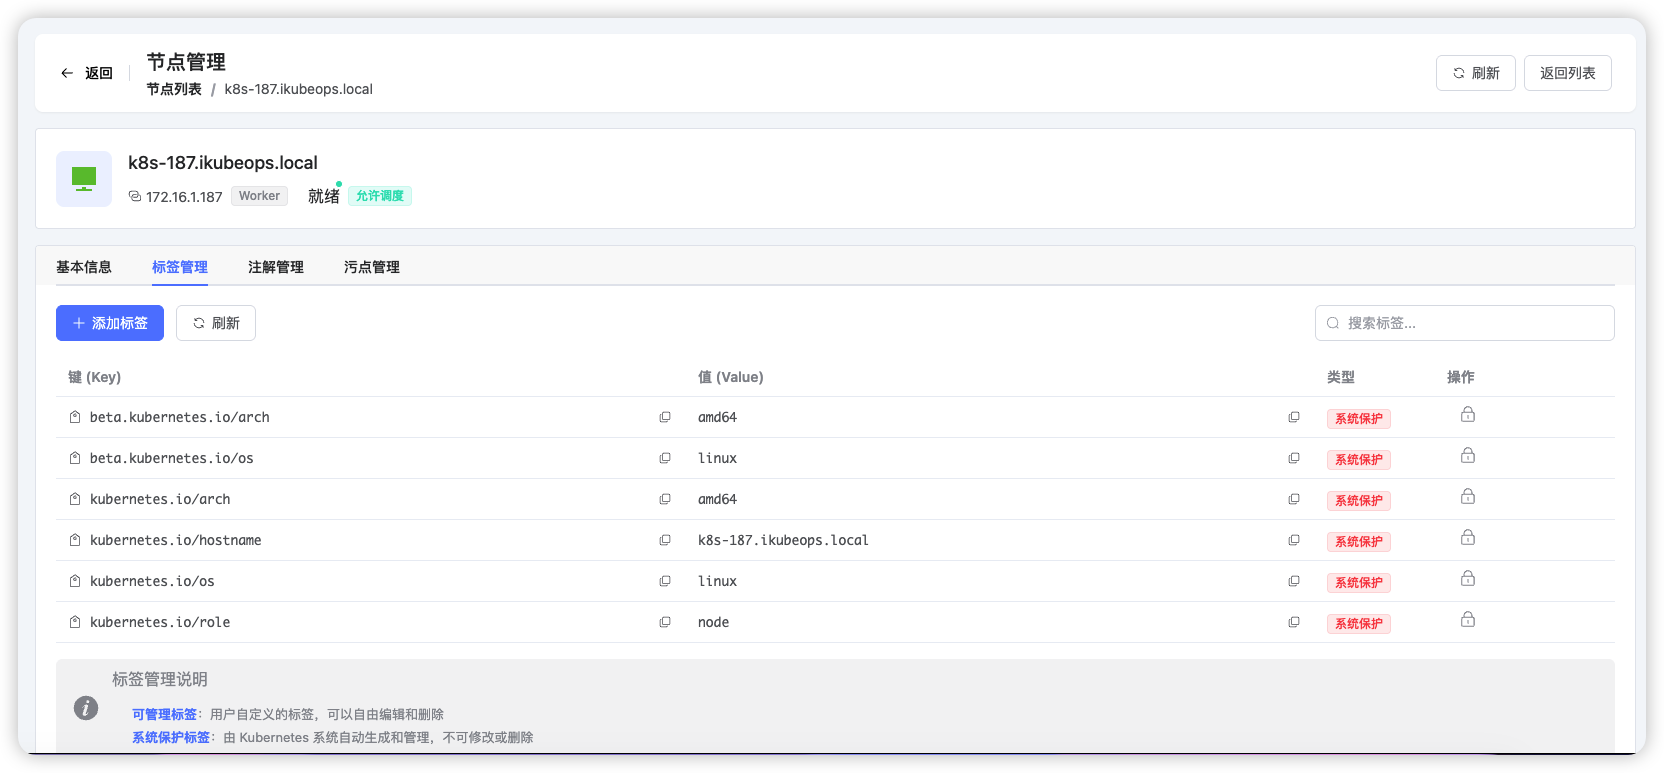Click 返回列表 button in header

1567,73
